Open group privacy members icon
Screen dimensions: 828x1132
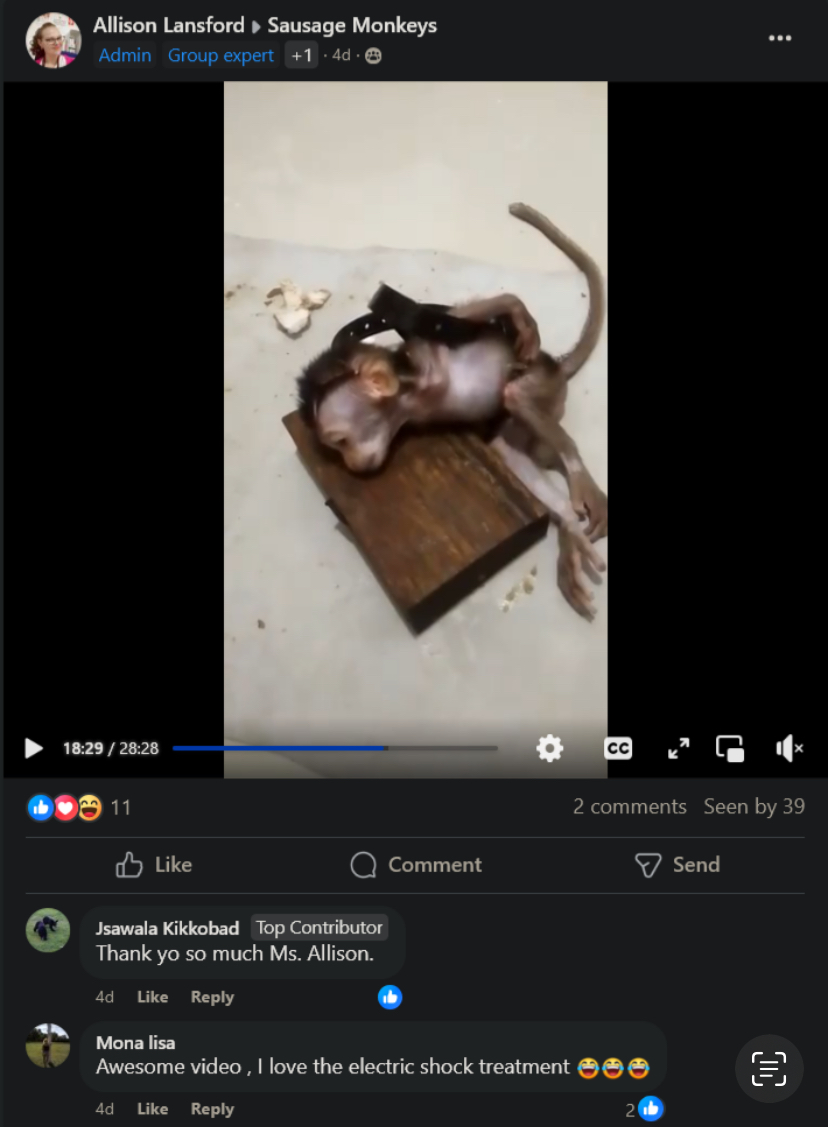click(373, 56)
